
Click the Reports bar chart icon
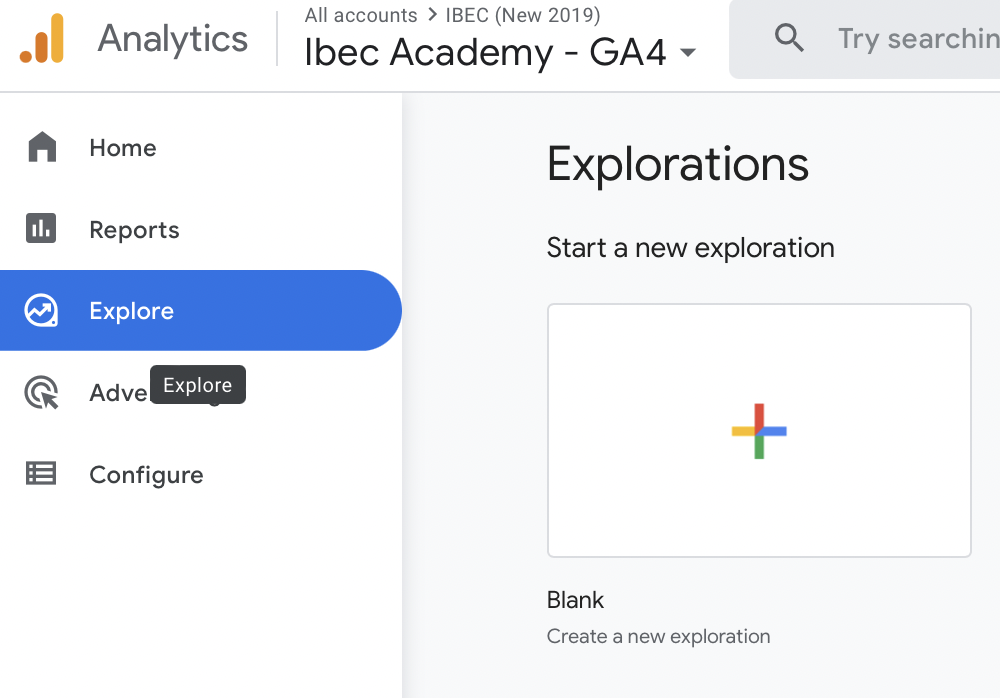coord(42,229)
